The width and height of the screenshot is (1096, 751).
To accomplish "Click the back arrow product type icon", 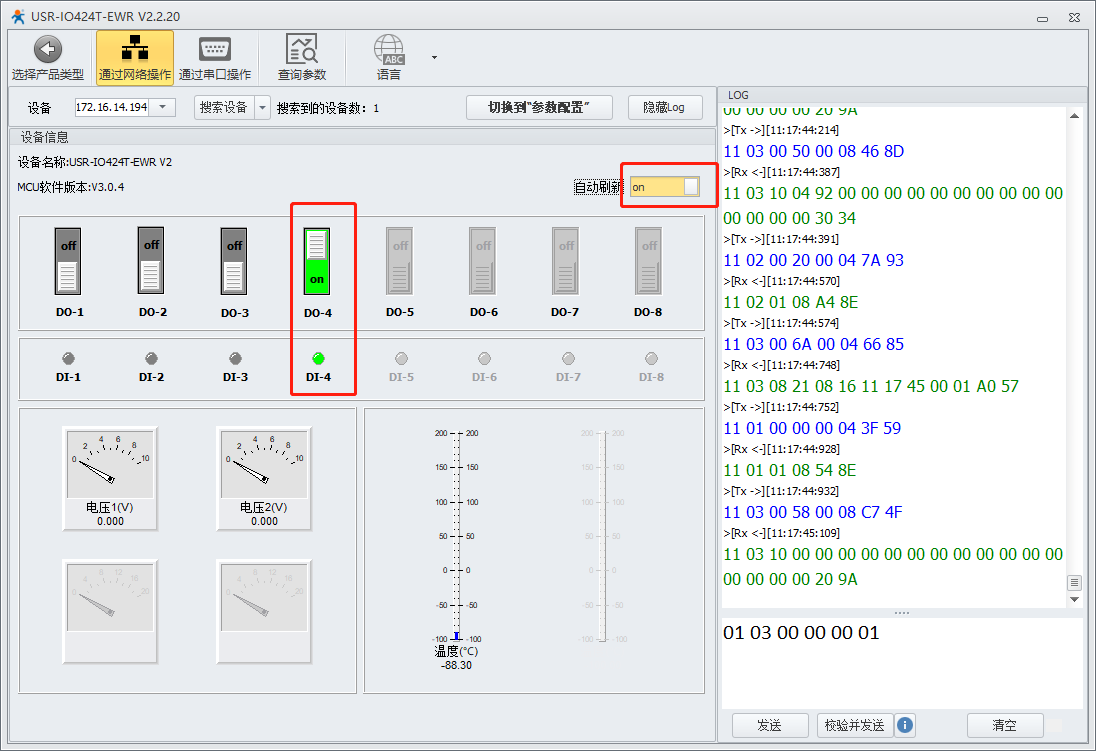I will click(x=48, y=50).
